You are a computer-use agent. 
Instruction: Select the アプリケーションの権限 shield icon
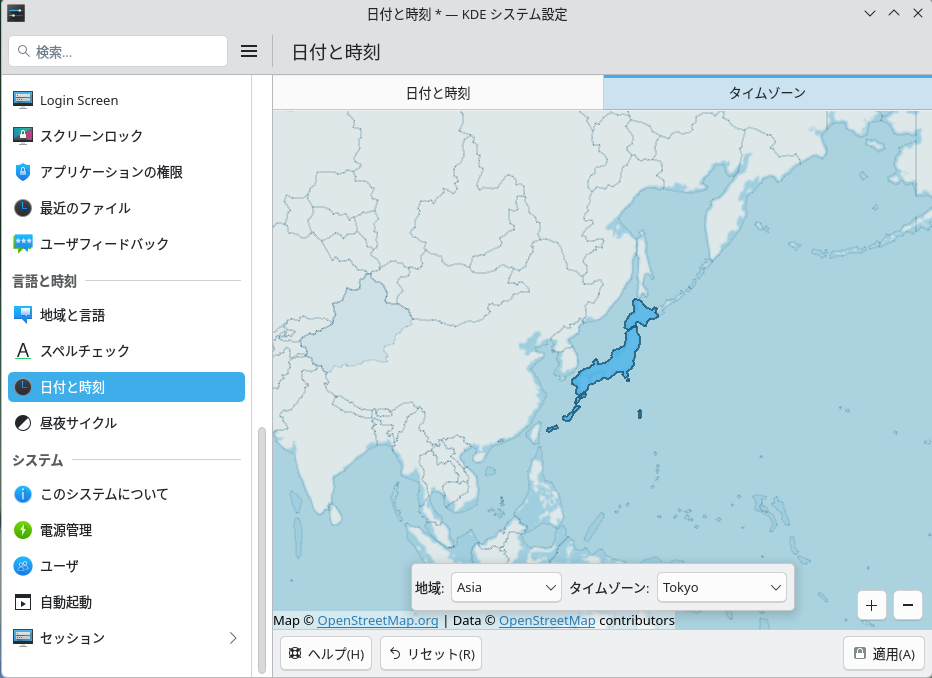pos(22,172)
